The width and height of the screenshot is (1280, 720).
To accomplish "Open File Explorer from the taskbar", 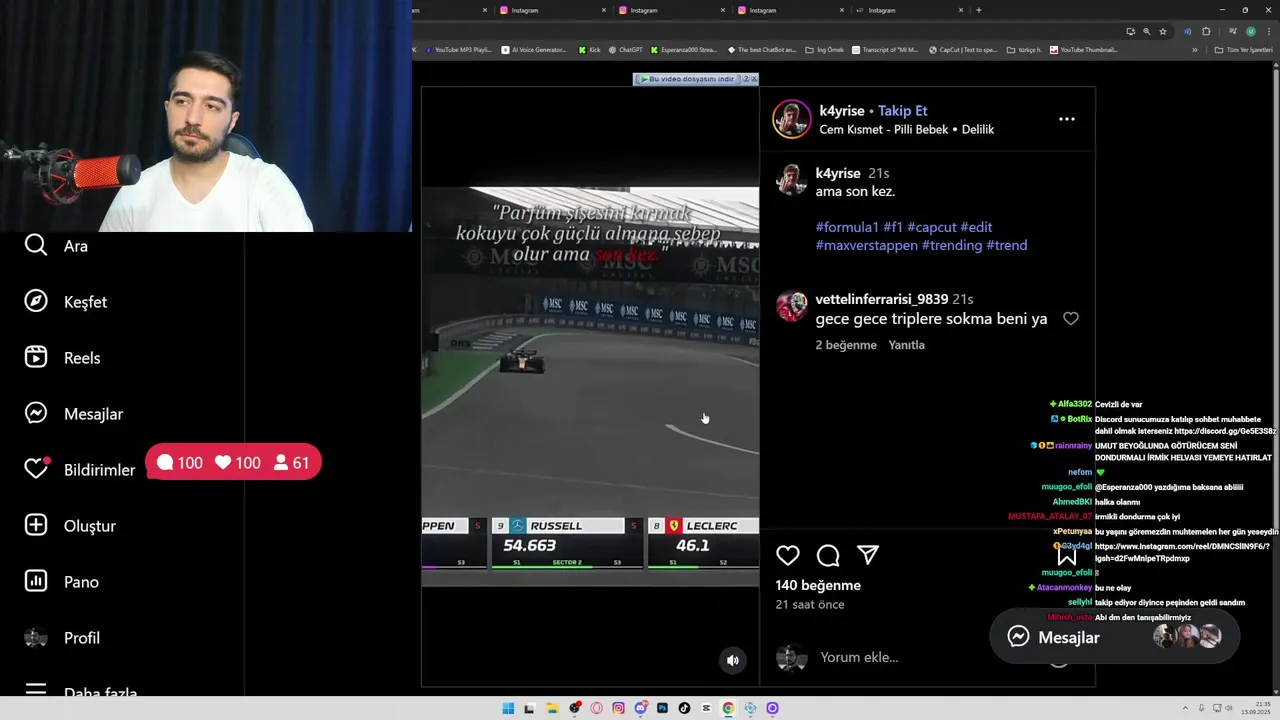I will (x=552, y=708).
